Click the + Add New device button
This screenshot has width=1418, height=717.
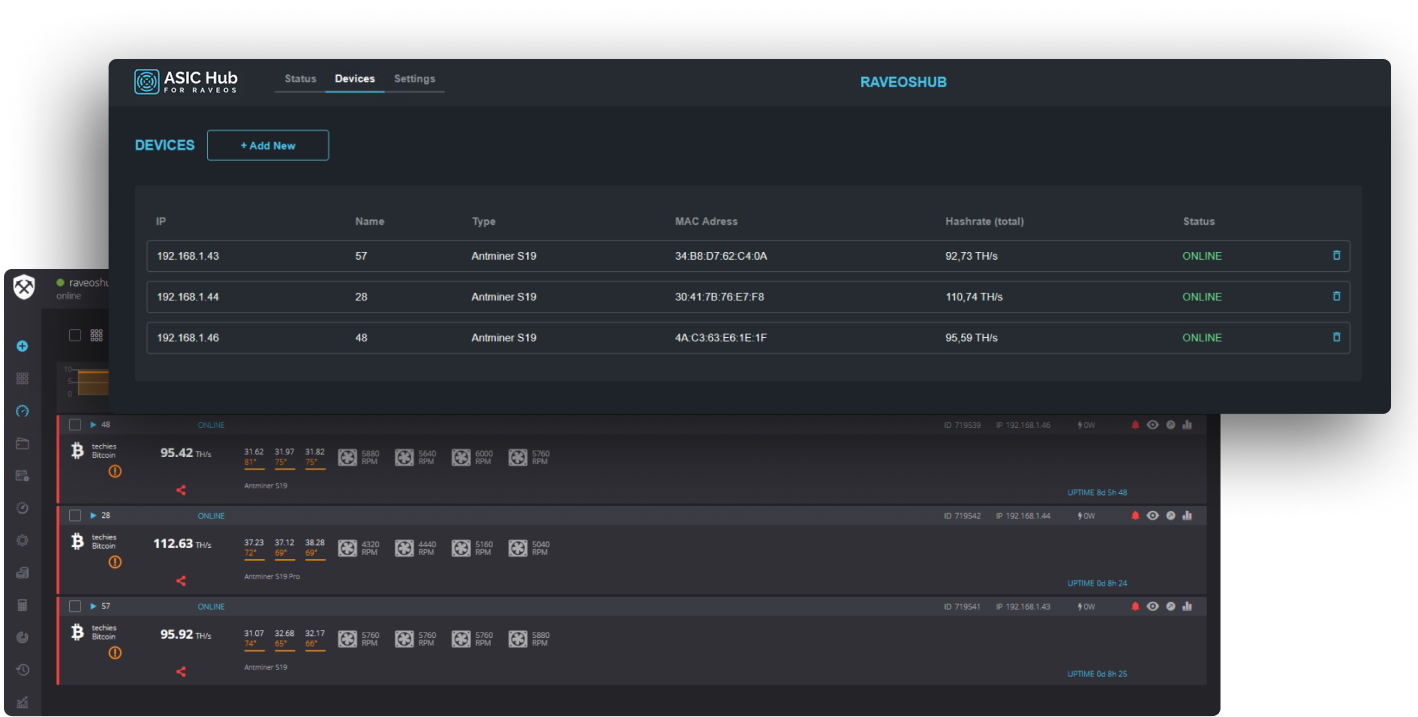tap(268, 145)
